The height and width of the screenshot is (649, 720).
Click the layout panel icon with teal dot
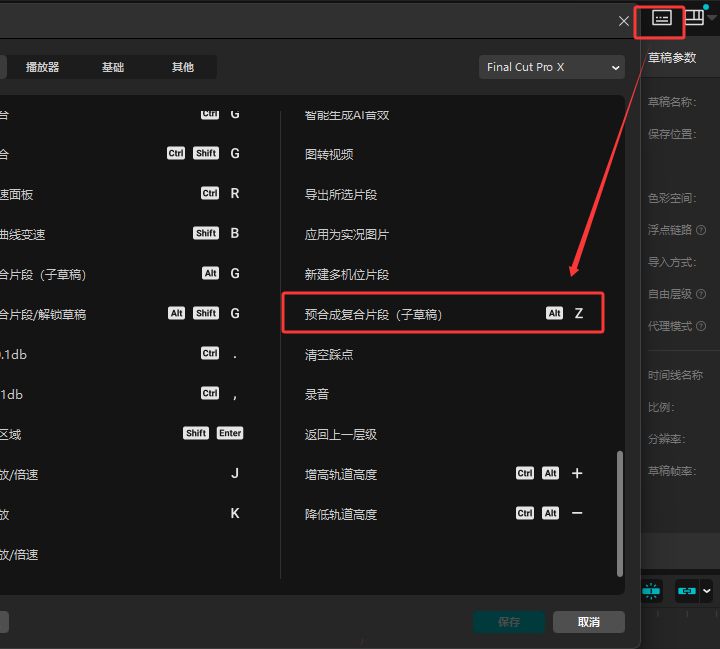click(694, 17)
